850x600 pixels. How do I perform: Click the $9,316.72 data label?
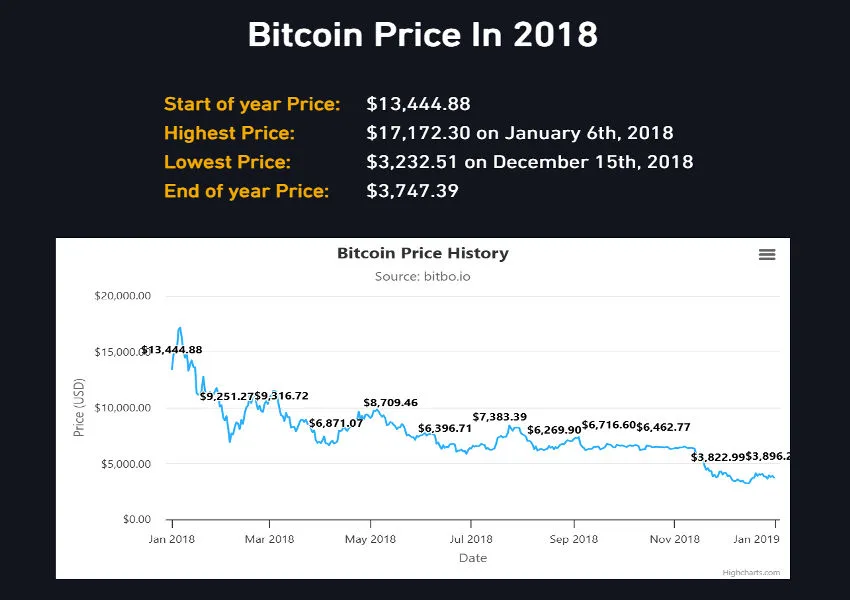pos(282,396)
